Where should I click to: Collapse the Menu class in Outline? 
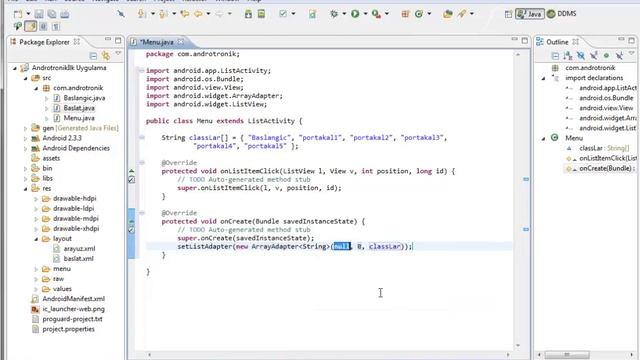(543, 139)
